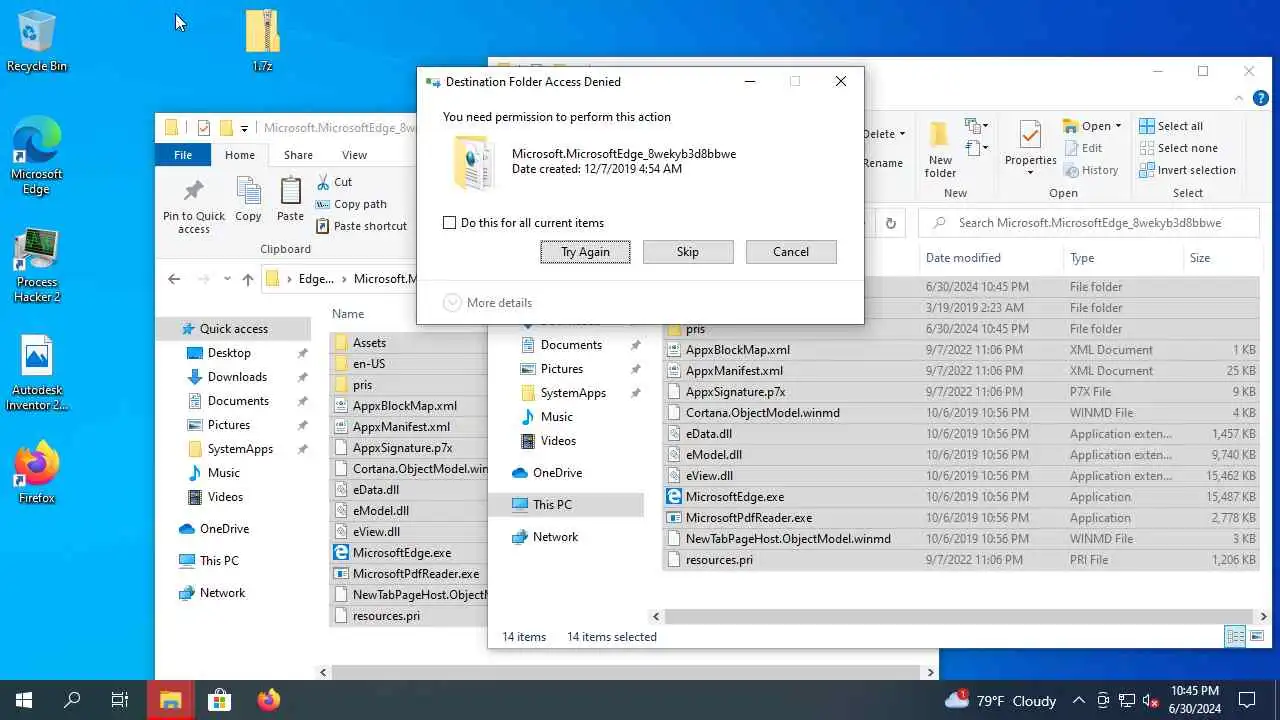The image size is (1280, 720).
Task: Open taskbar search magnifier
Action: pos(72,700)
